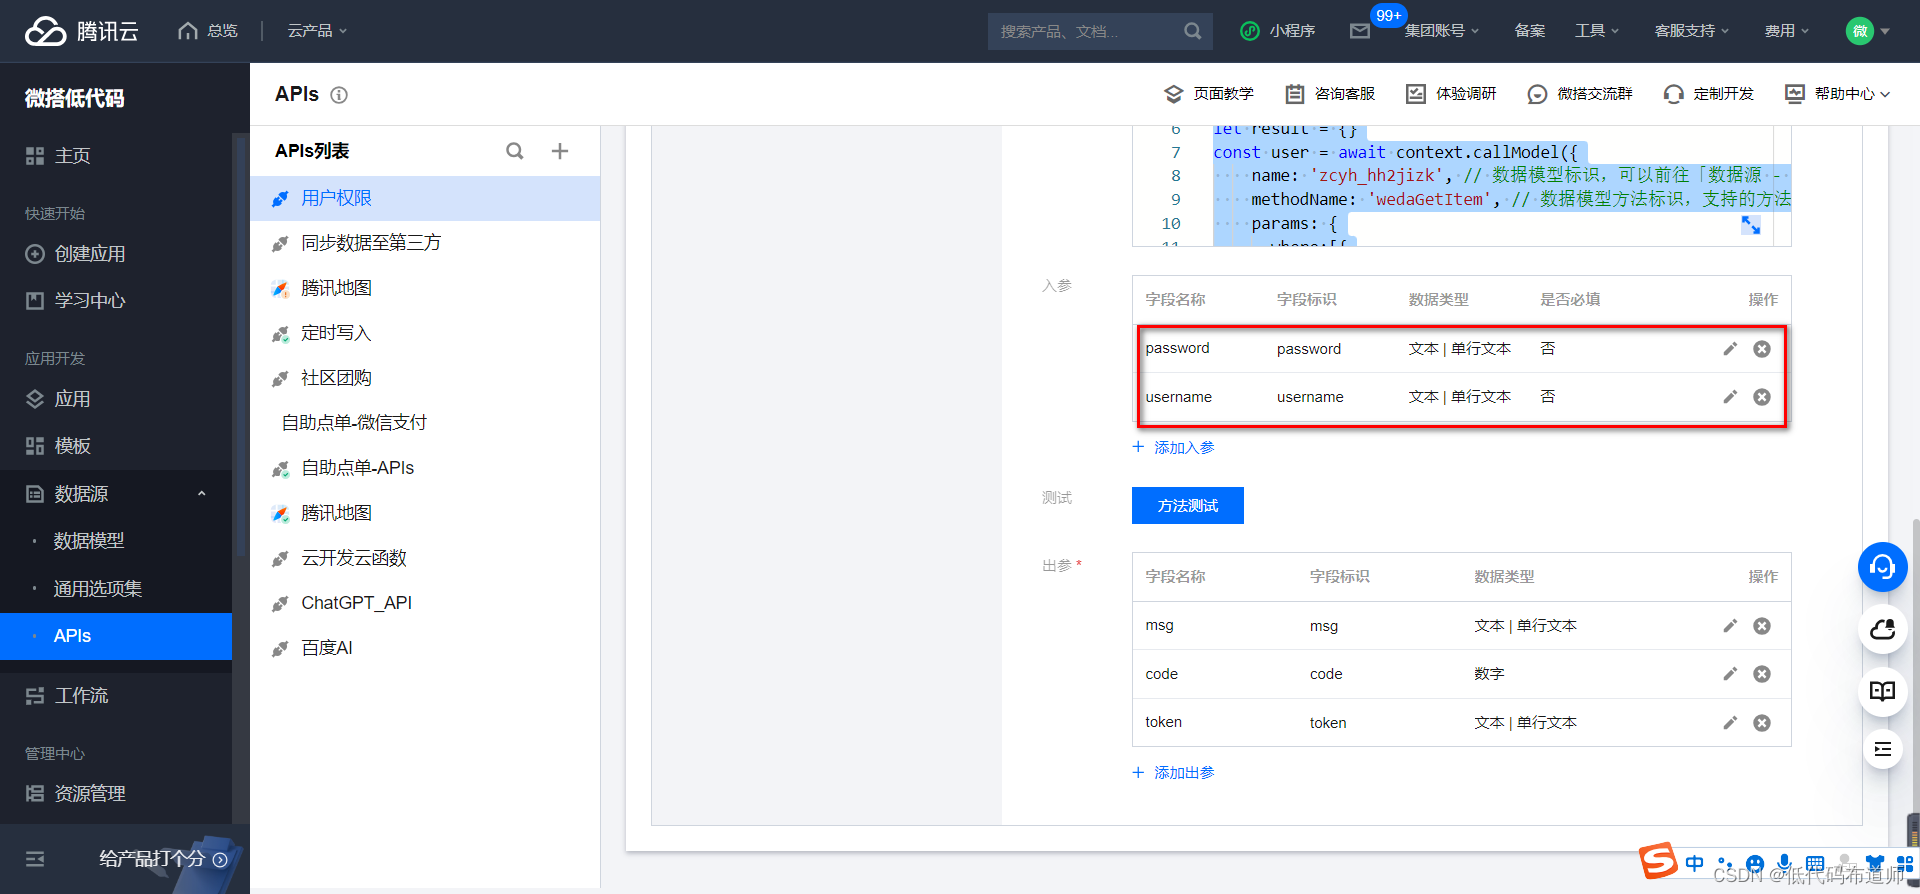Viewport: 1920px width, 894px height.
Task: Open the 总览 home overview
Action: tap(208, 31)
